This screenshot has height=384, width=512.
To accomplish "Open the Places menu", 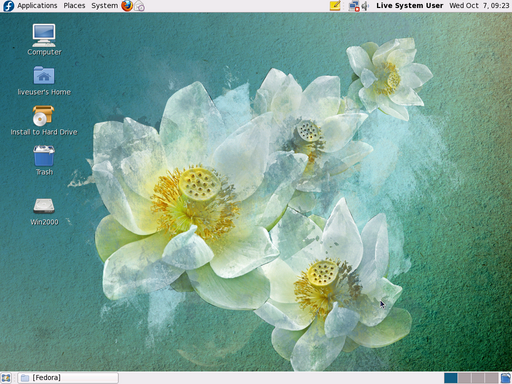I will click(74, 6).
